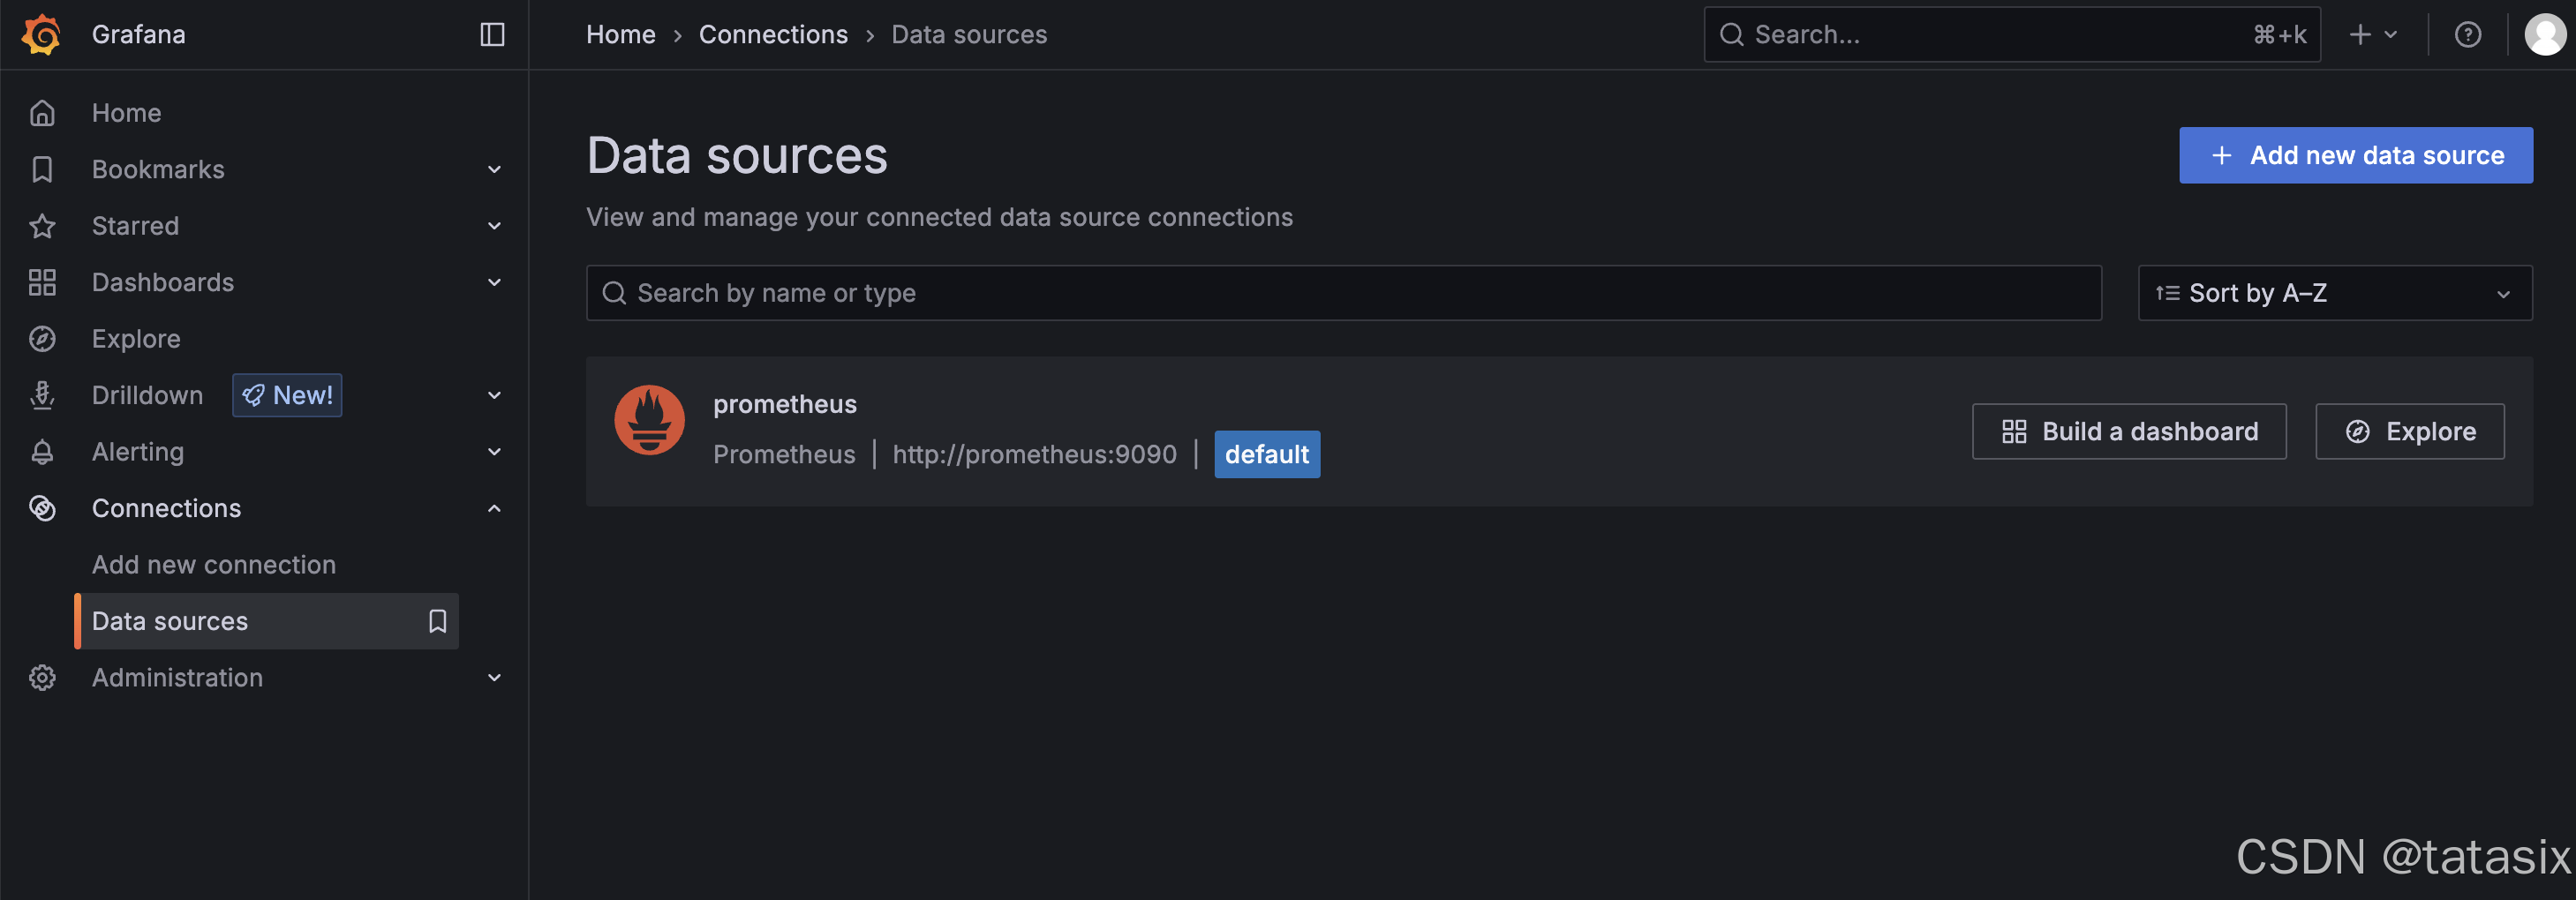Focus the Search by name or type field

[x=1343, y=293]
